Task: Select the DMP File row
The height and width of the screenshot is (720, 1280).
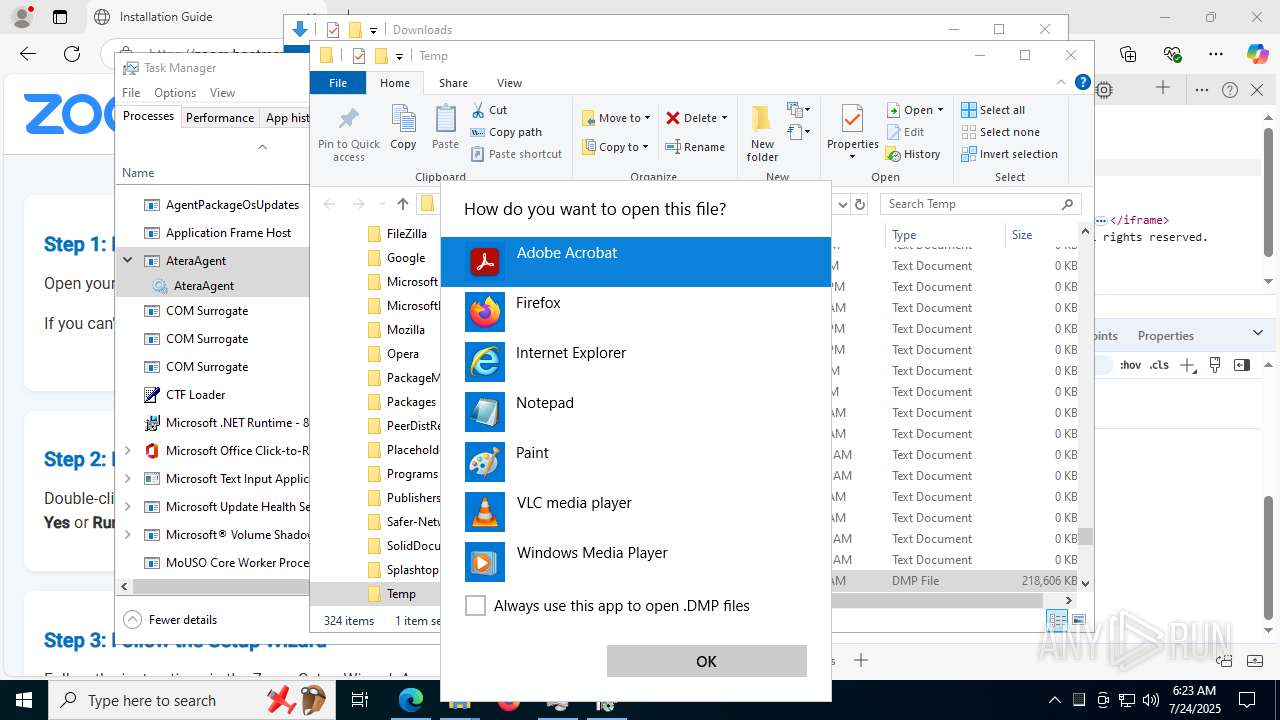Action: pyautogui.click(x=955, y=580)
